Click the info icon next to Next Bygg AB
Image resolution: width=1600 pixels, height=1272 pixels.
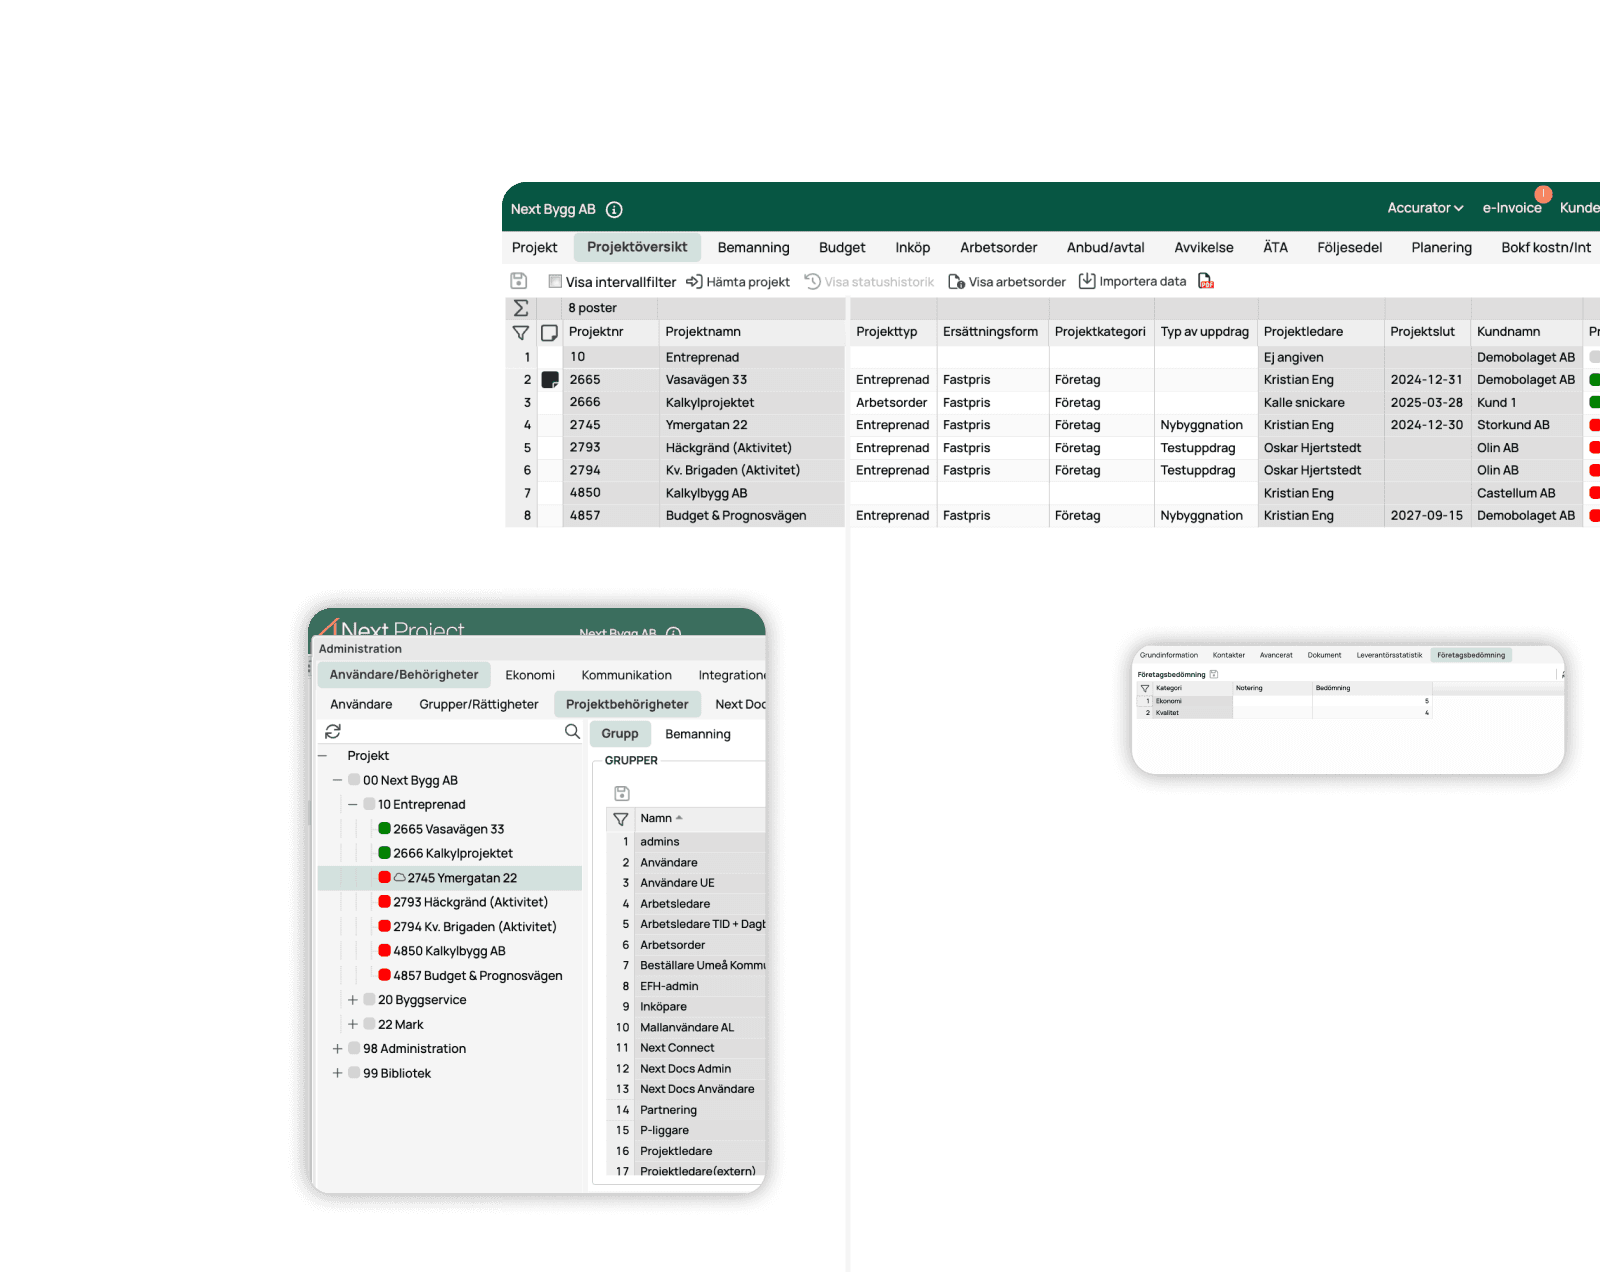tap(614, 209)
